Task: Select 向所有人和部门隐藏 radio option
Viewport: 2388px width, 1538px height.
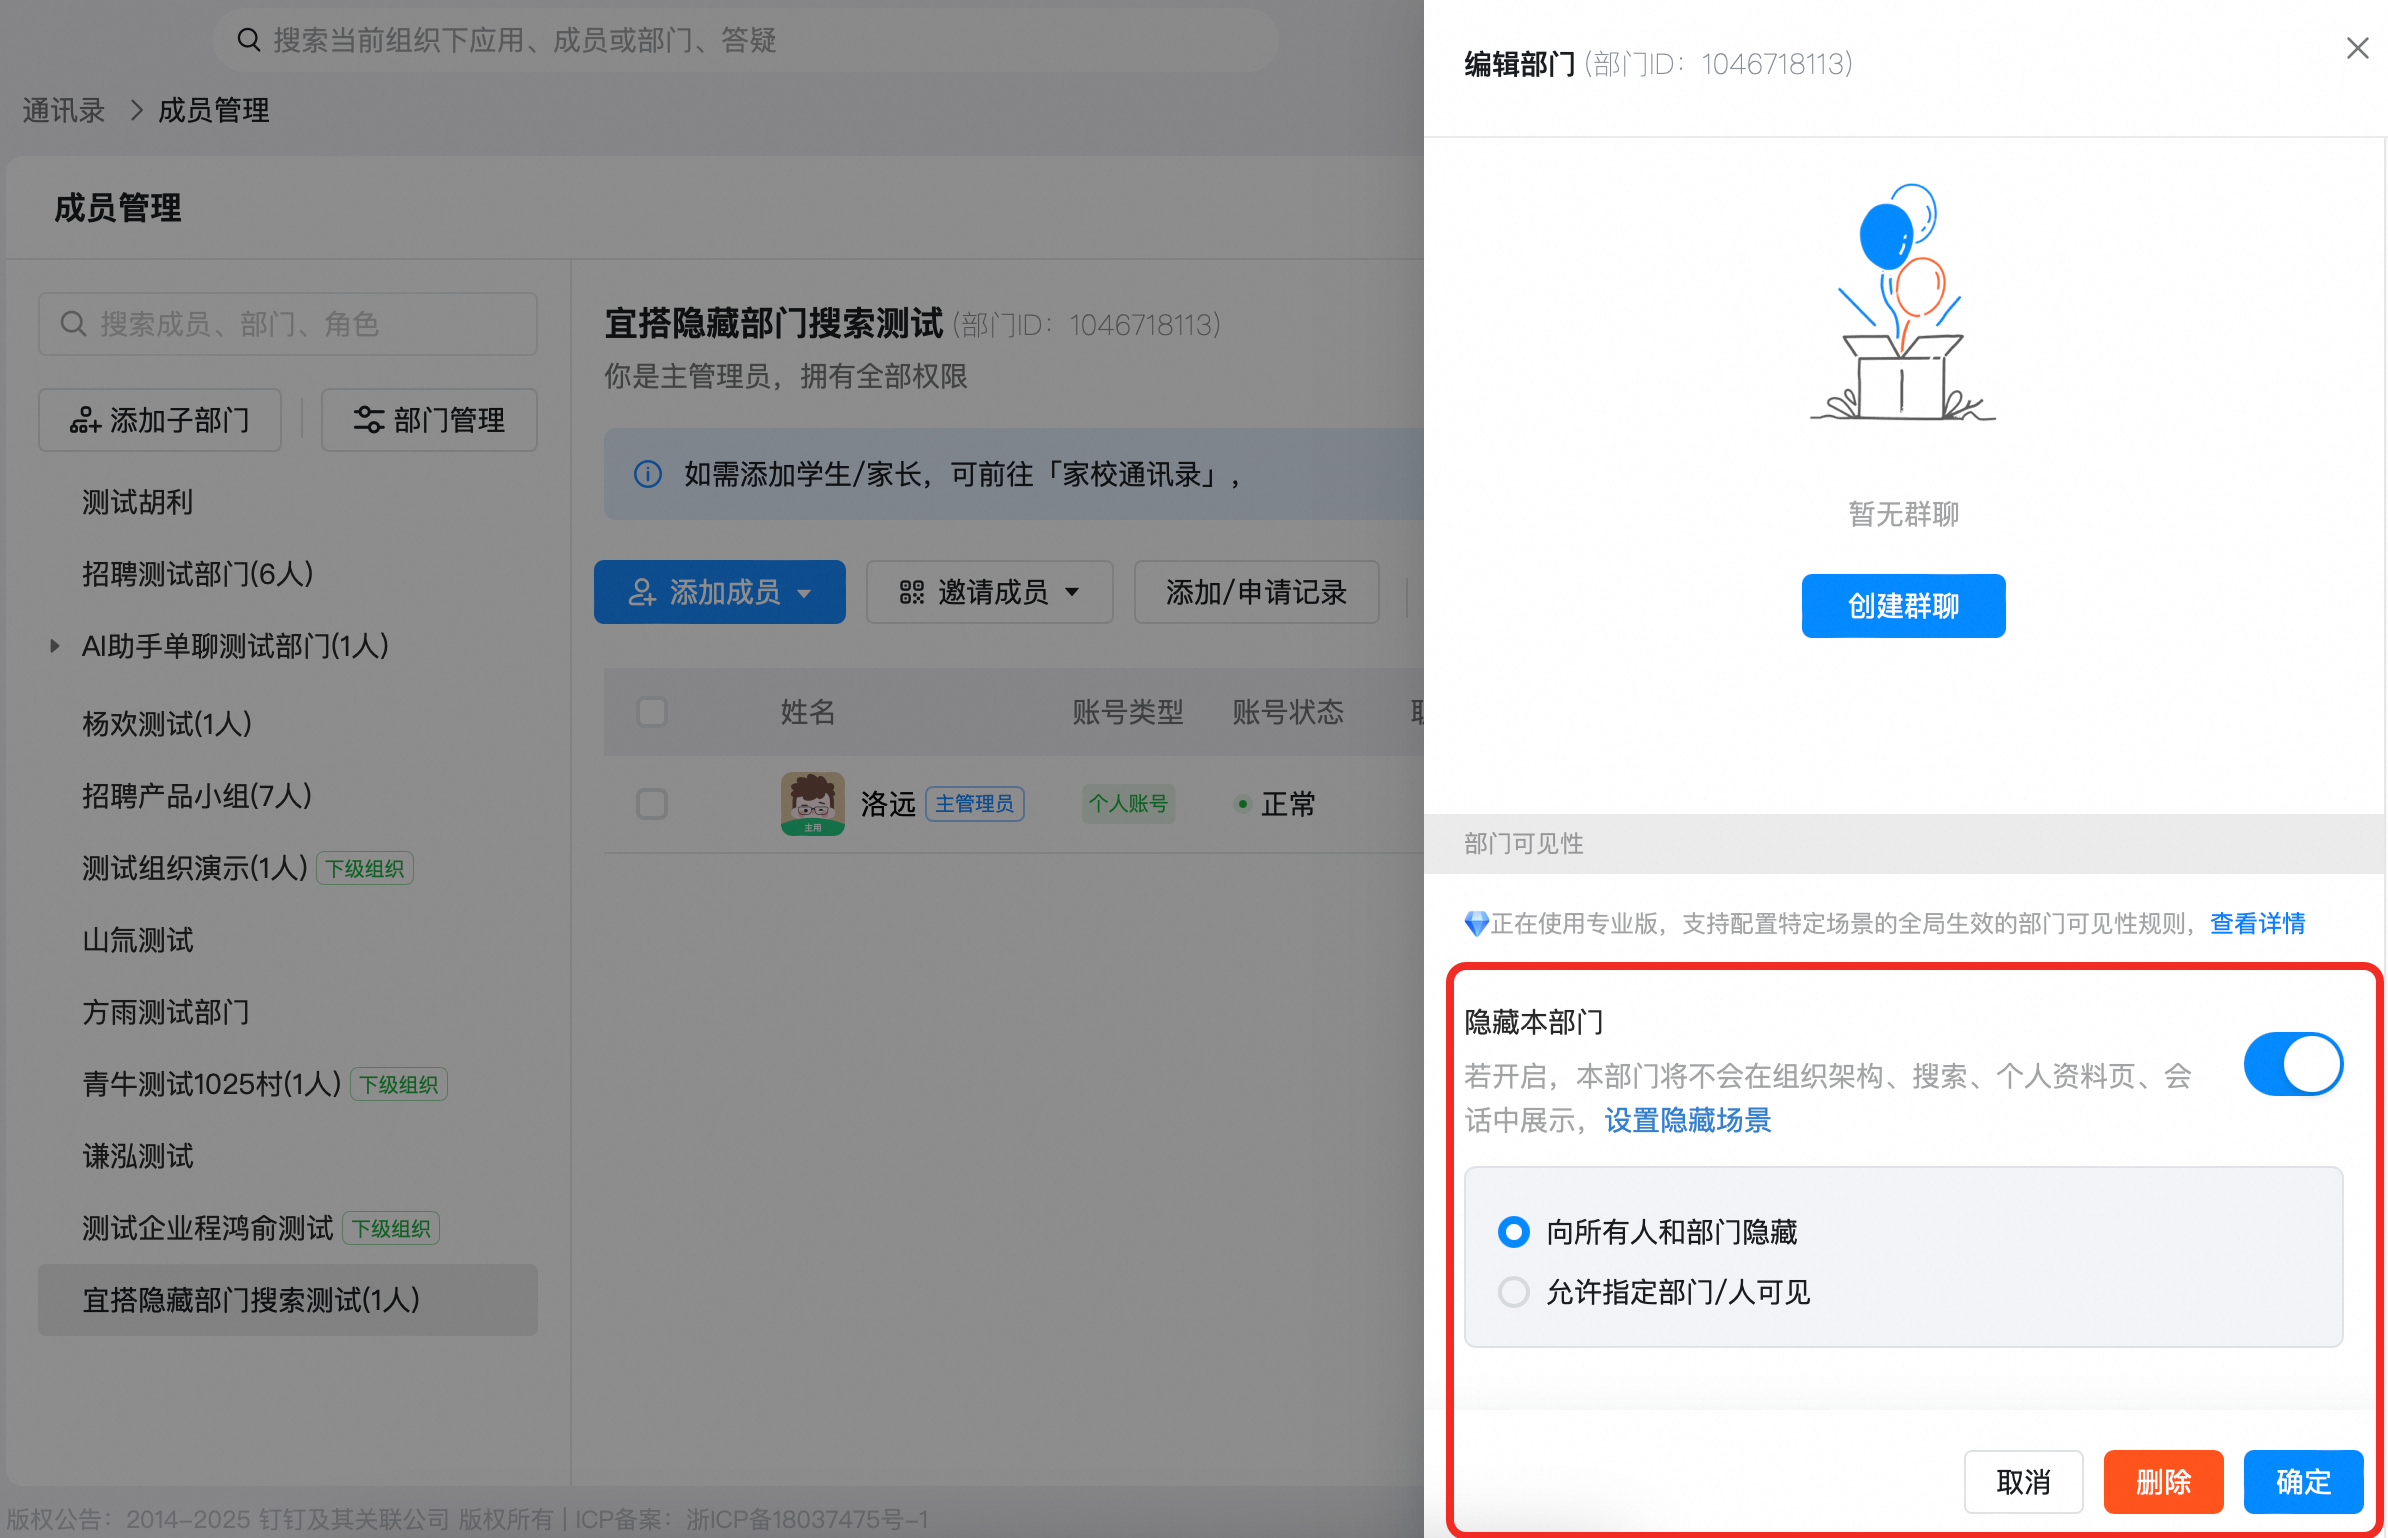Action: pyautogui.click(x=1514, y=1232)
